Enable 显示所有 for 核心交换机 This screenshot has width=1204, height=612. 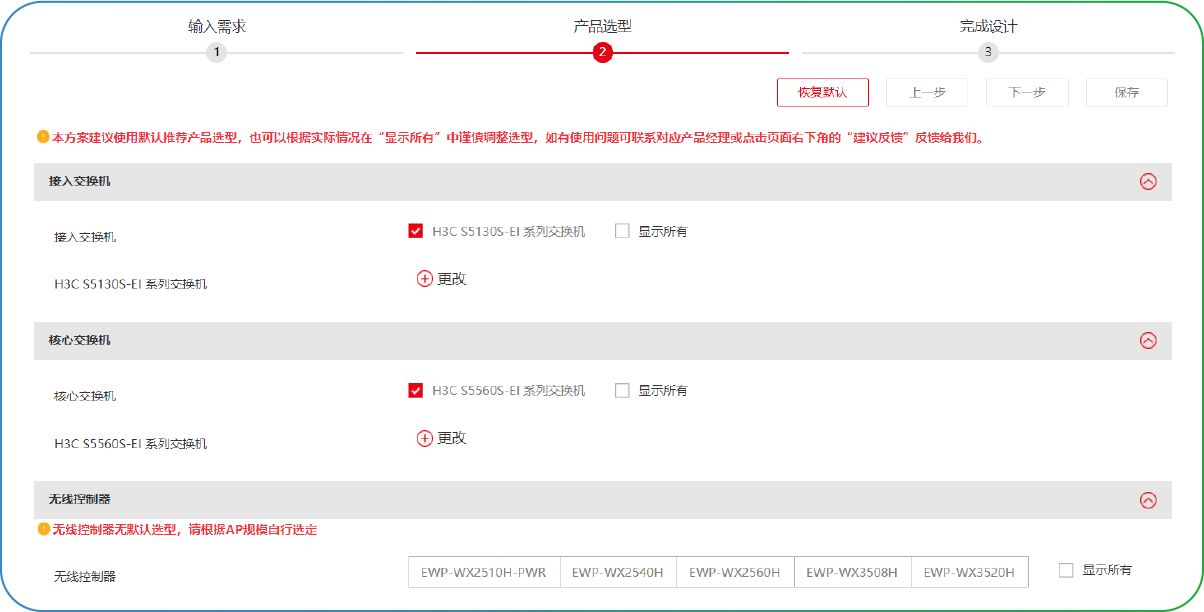pyautogui.click(x=622, y=390)
